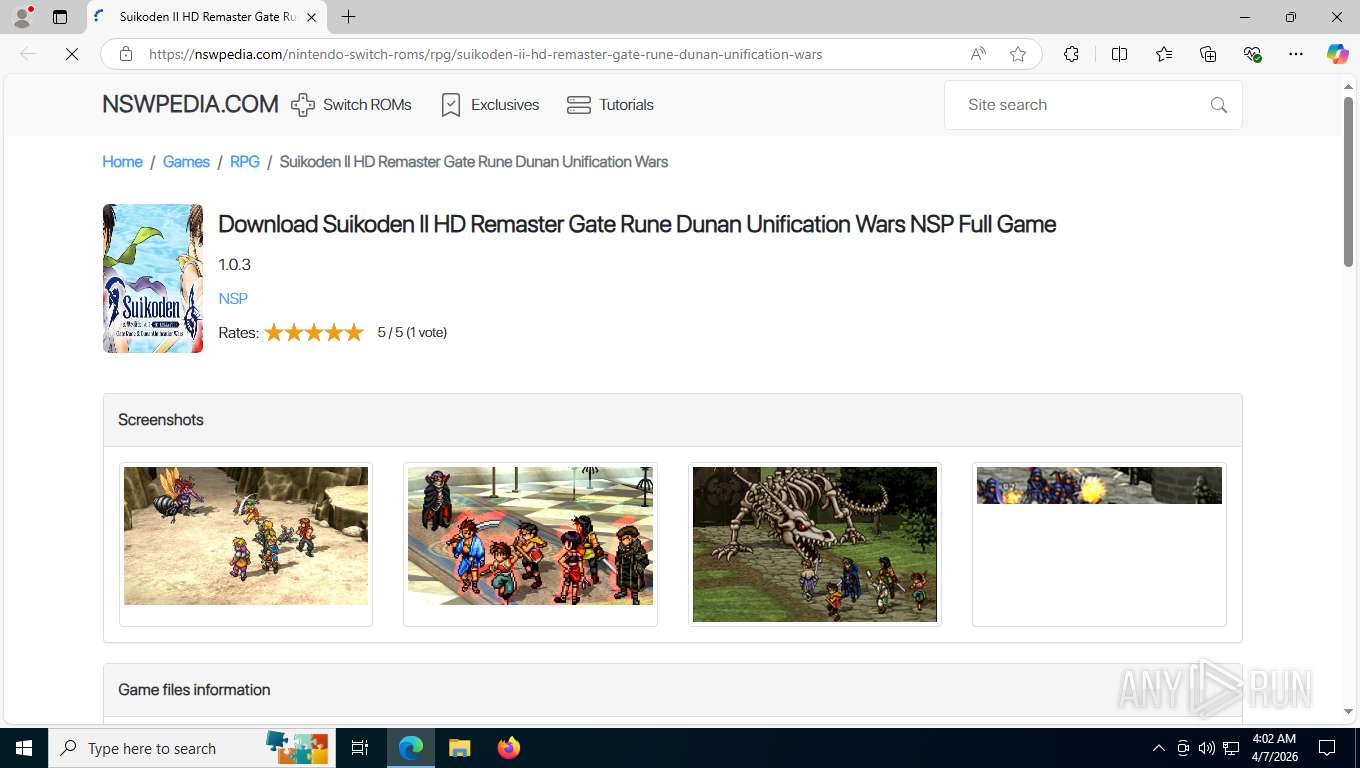This screenshot has height=768, width=1360.
Task: Open the insect battle screenshot
Action: click(x=246, y=536)
